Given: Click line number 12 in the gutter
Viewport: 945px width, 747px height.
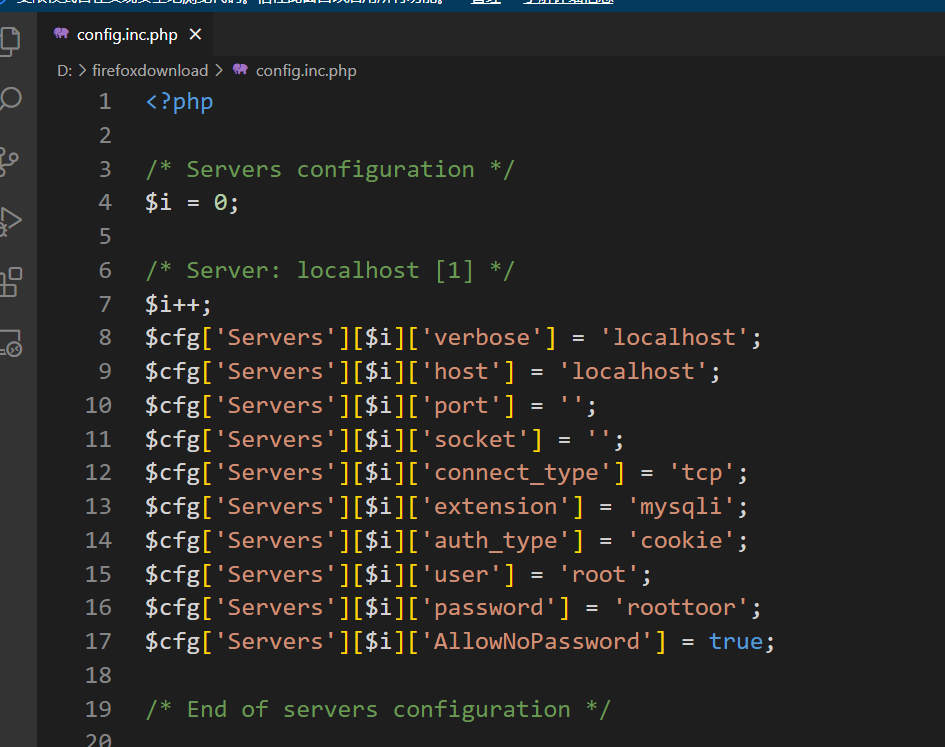Looking at the screenshot, I should click(x=99, y=473).
